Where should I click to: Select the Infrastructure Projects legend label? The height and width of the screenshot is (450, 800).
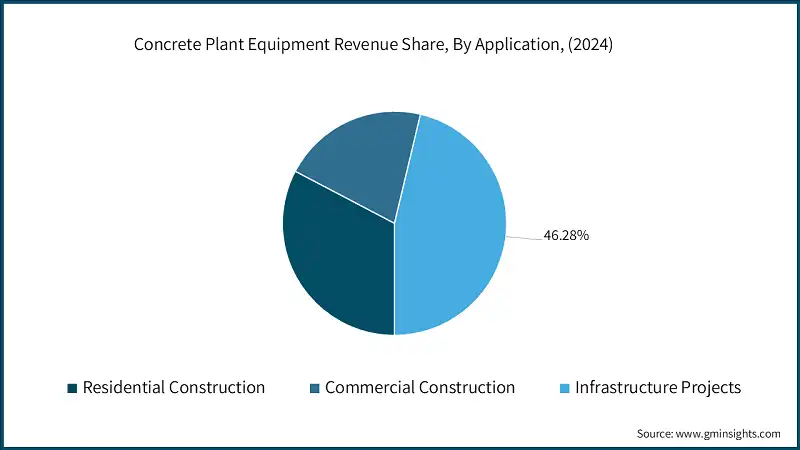(x=658, y=388)
